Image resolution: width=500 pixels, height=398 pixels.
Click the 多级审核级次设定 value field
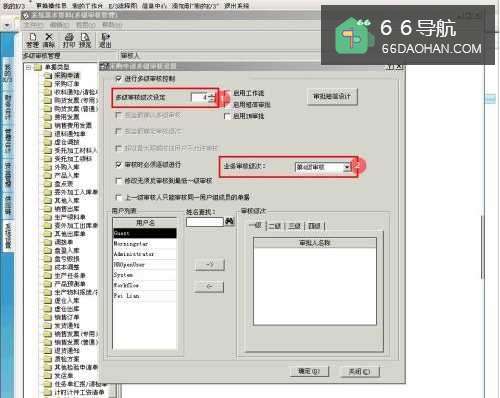(x=200, y=97)
